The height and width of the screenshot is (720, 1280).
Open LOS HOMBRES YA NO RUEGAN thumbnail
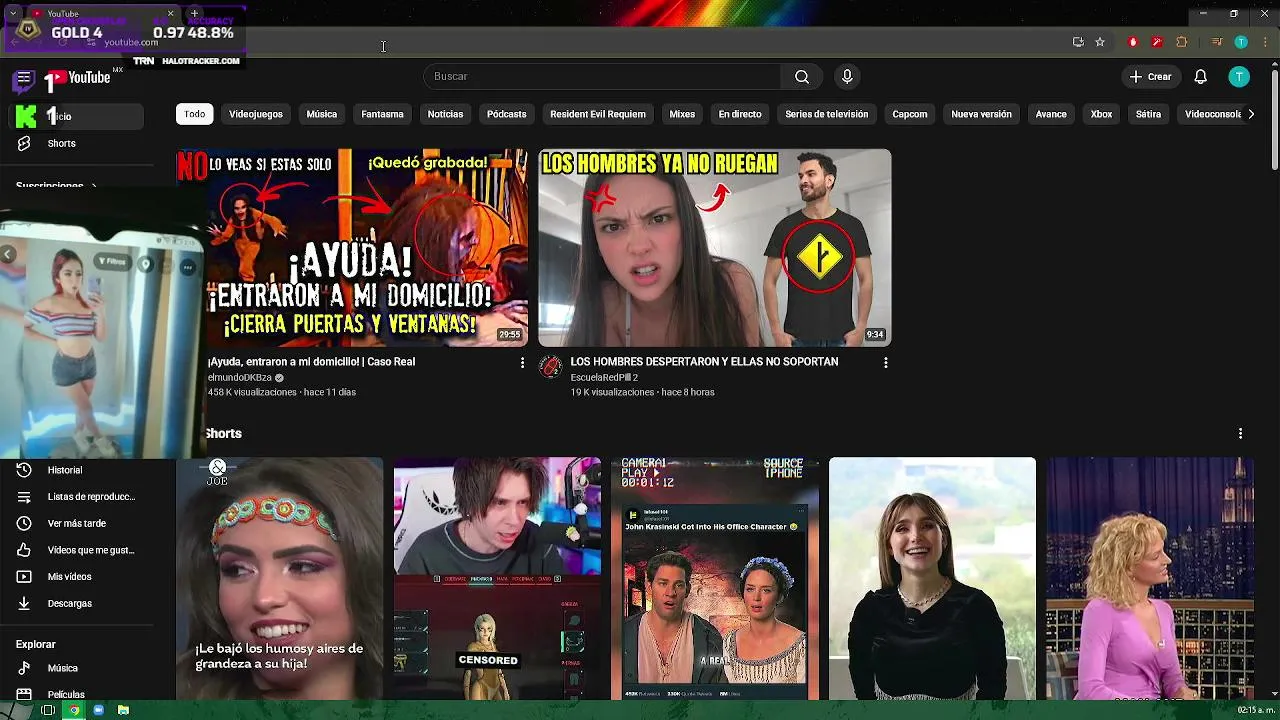[x=714, y=248]
